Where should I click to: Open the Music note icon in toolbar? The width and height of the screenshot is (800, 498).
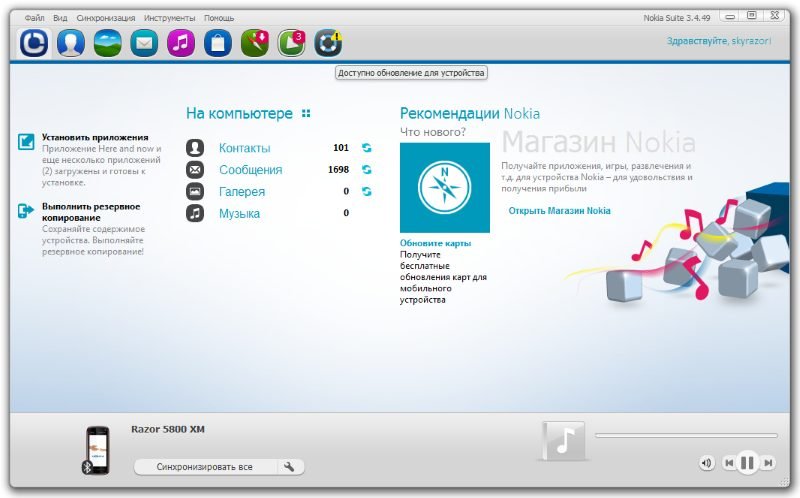pos(181,43)
